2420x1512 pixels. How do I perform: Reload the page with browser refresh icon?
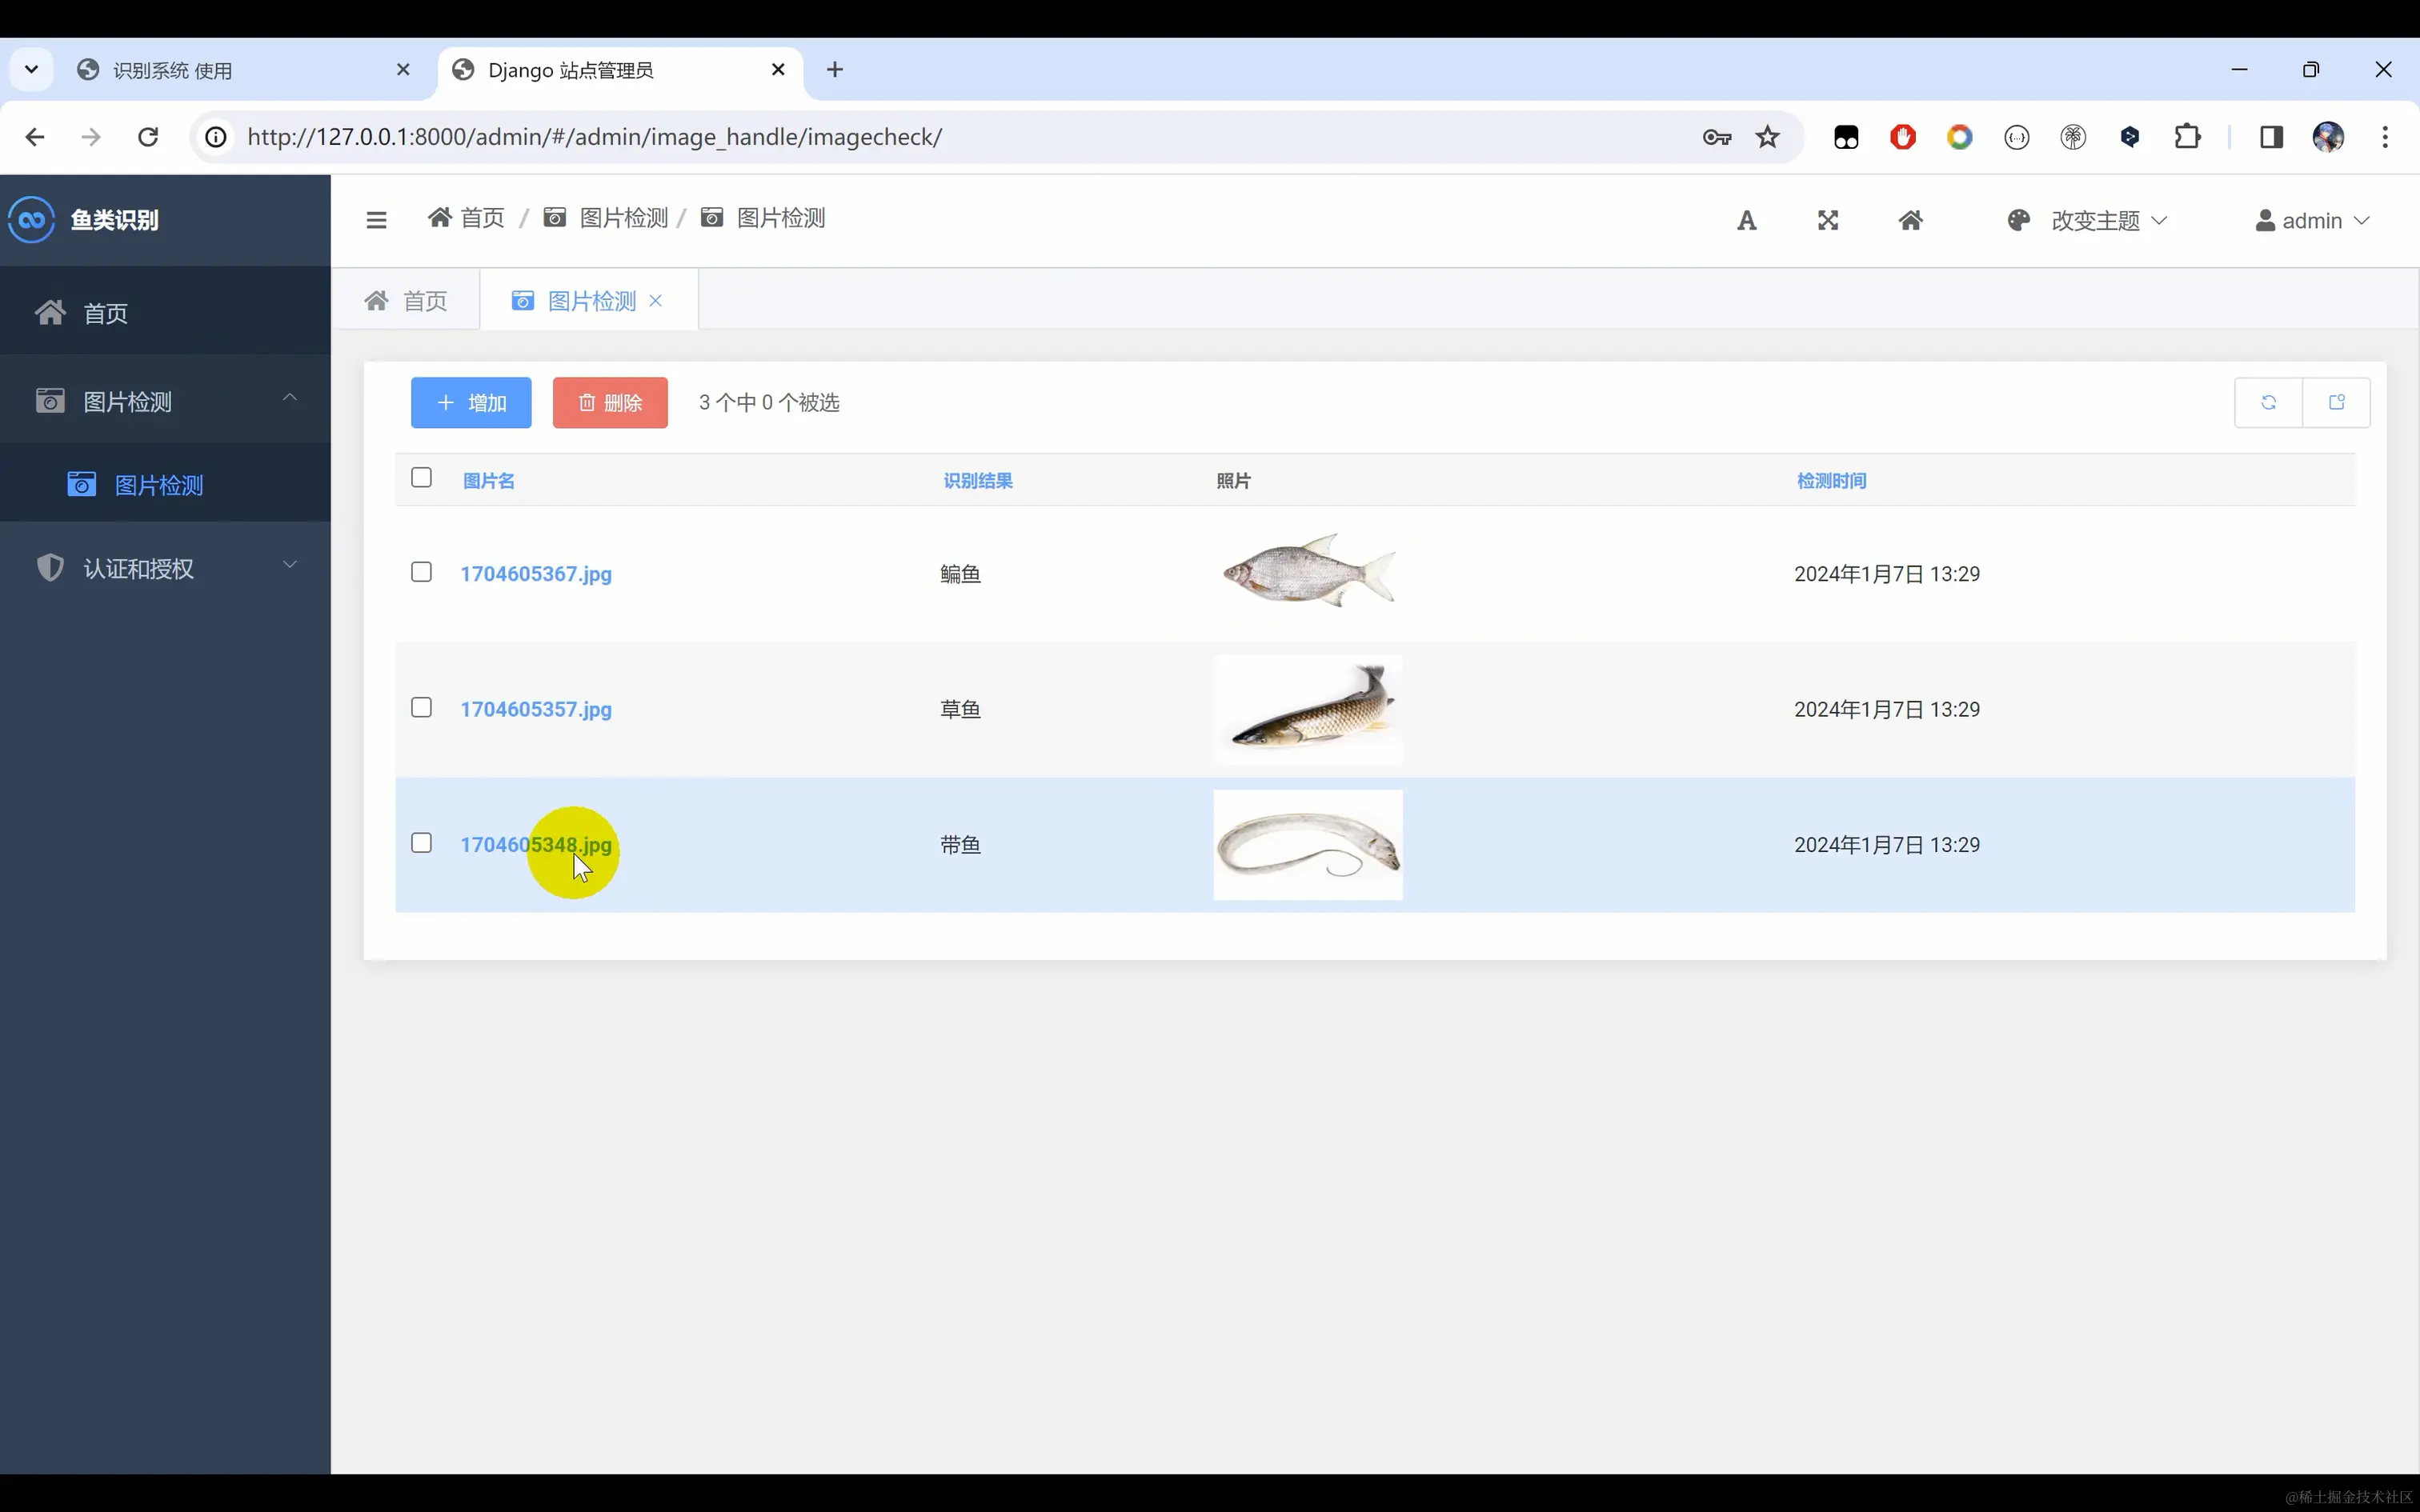pyautogui.click(x=148, y=137)
